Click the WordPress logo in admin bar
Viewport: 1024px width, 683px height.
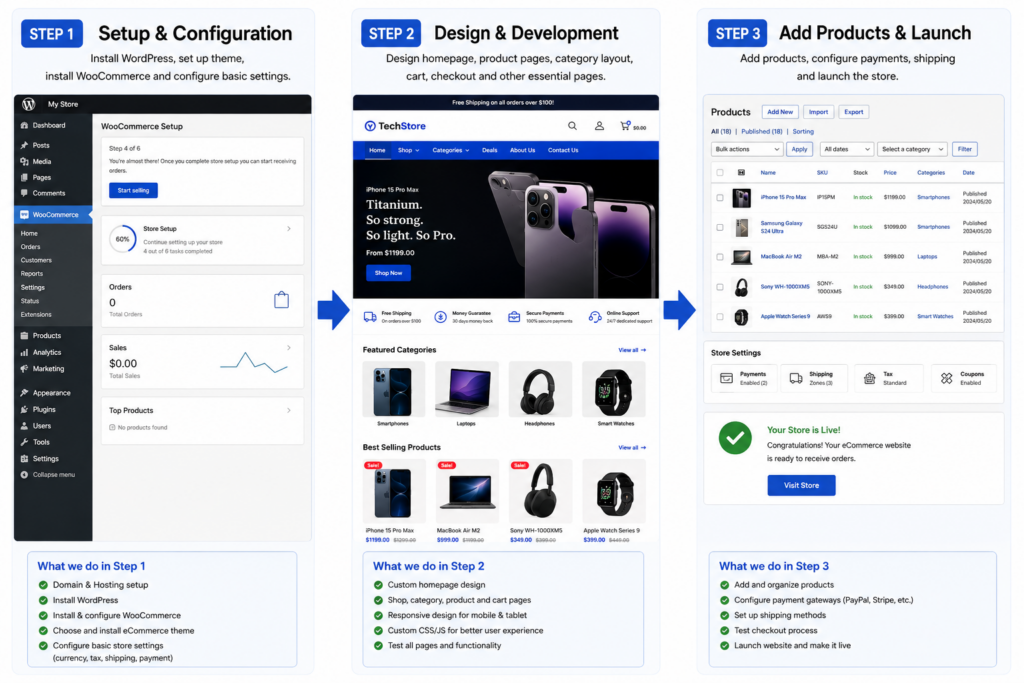28,104
